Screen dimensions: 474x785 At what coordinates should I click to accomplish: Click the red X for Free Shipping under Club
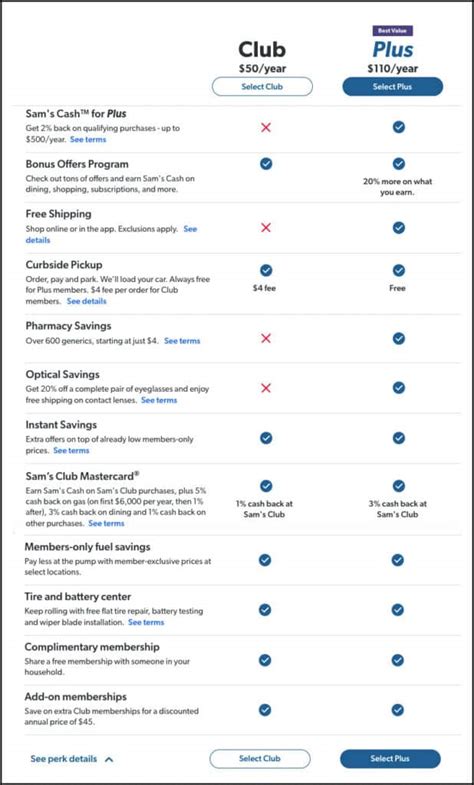[266, 228]
